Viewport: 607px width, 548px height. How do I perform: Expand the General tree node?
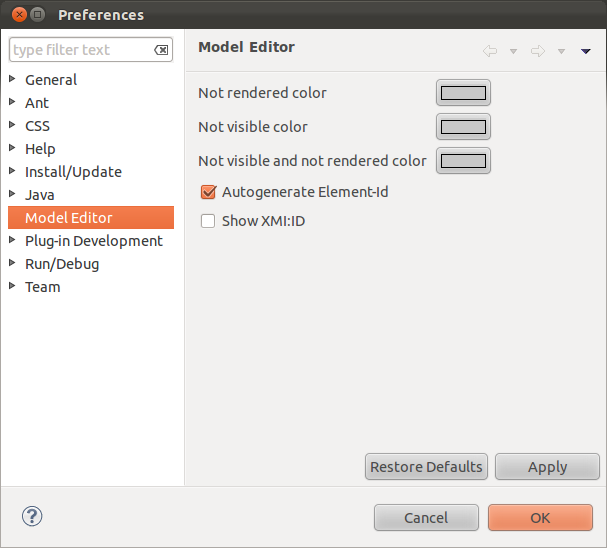coord(12,80)
